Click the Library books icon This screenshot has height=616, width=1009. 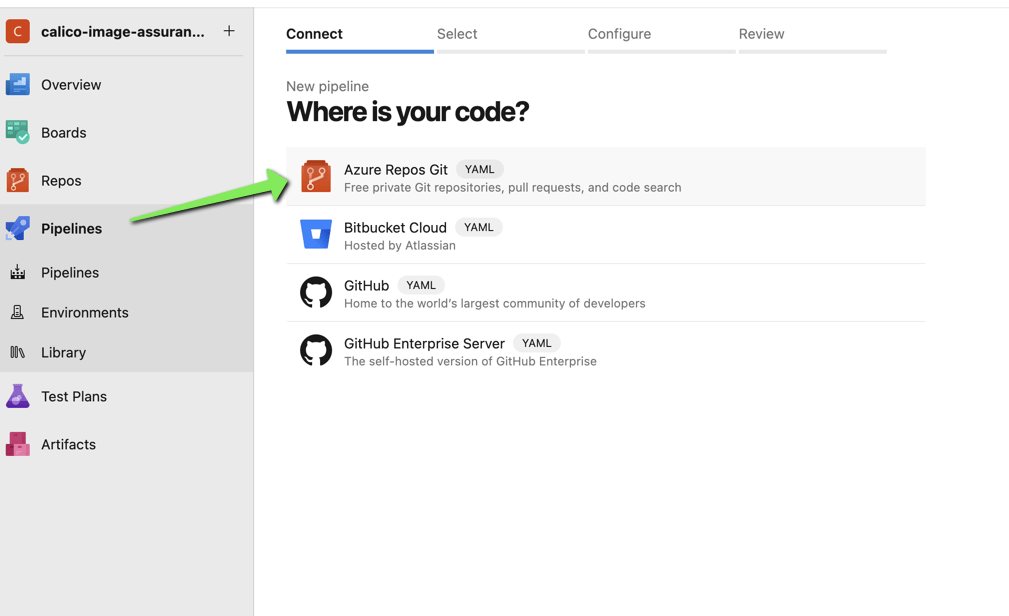pyautogui.click(x=18, y=352)
